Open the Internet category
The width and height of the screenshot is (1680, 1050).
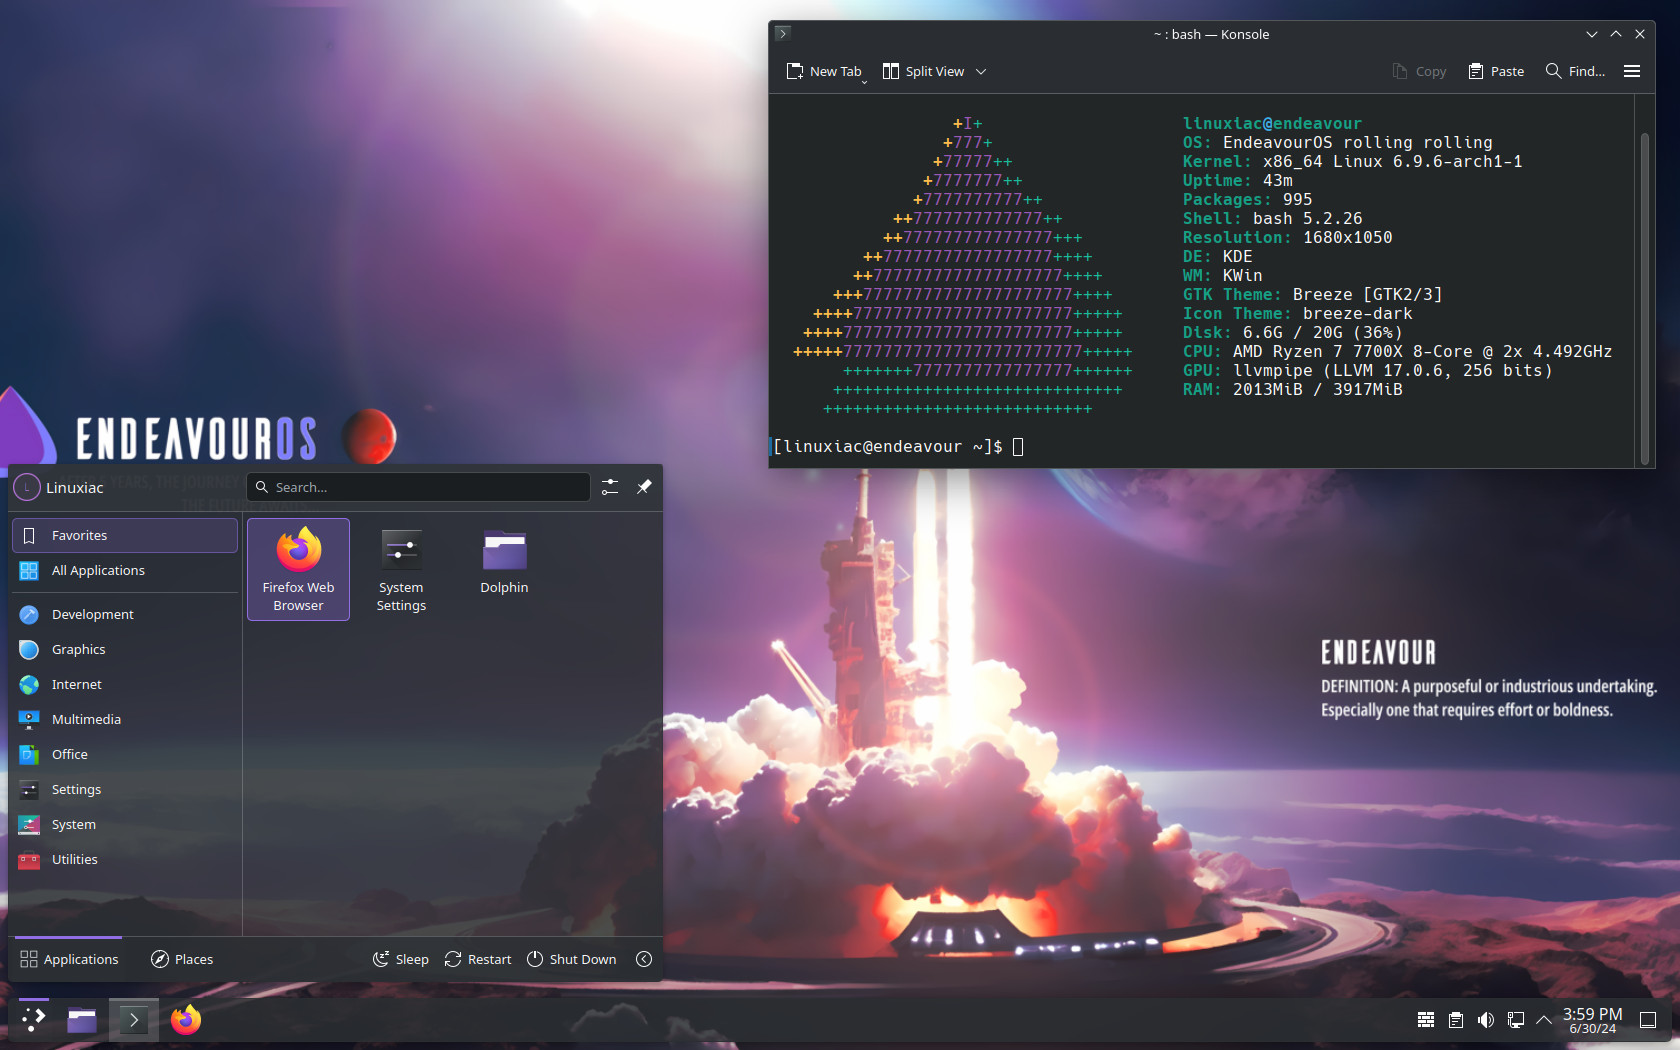pyautogui.click(x=125, y=684)
